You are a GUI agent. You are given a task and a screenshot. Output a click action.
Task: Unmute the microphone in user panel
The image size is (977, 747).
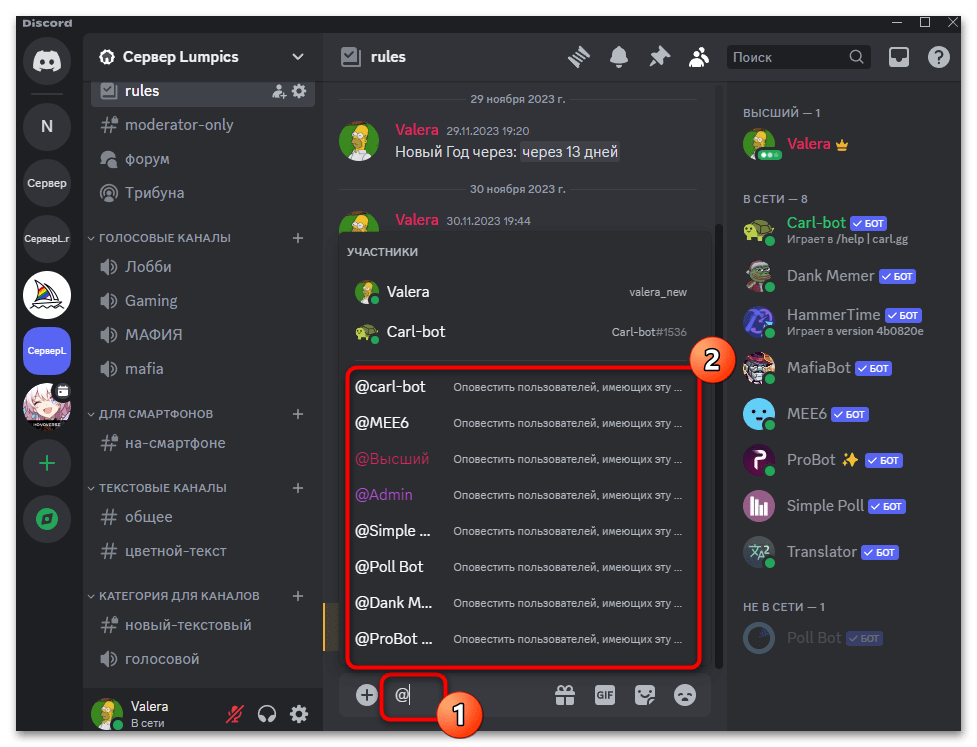[x=235, y=714]
